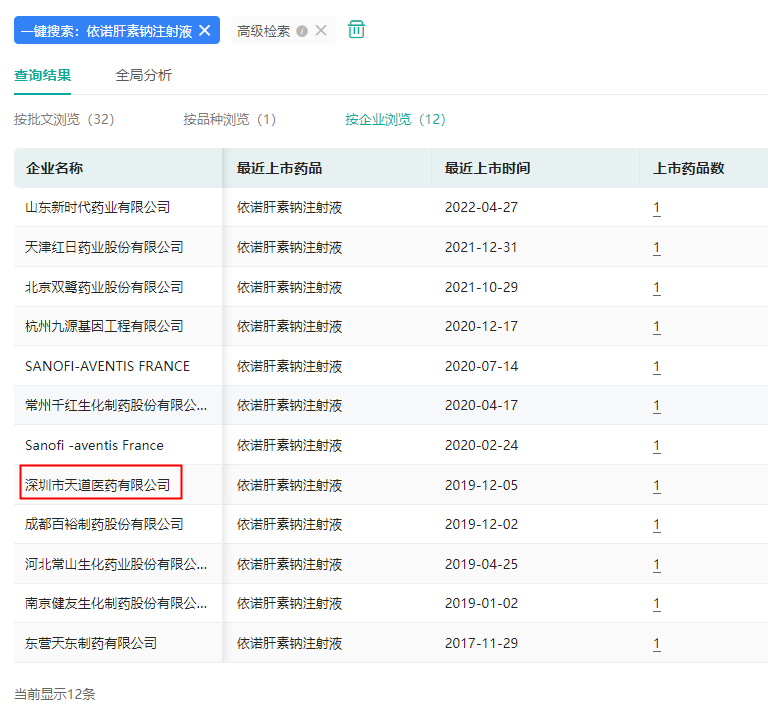768x704 pixels.
Task: Click 深圳市天道医药有限公司 company name
Action: click(x=98, y=485)
